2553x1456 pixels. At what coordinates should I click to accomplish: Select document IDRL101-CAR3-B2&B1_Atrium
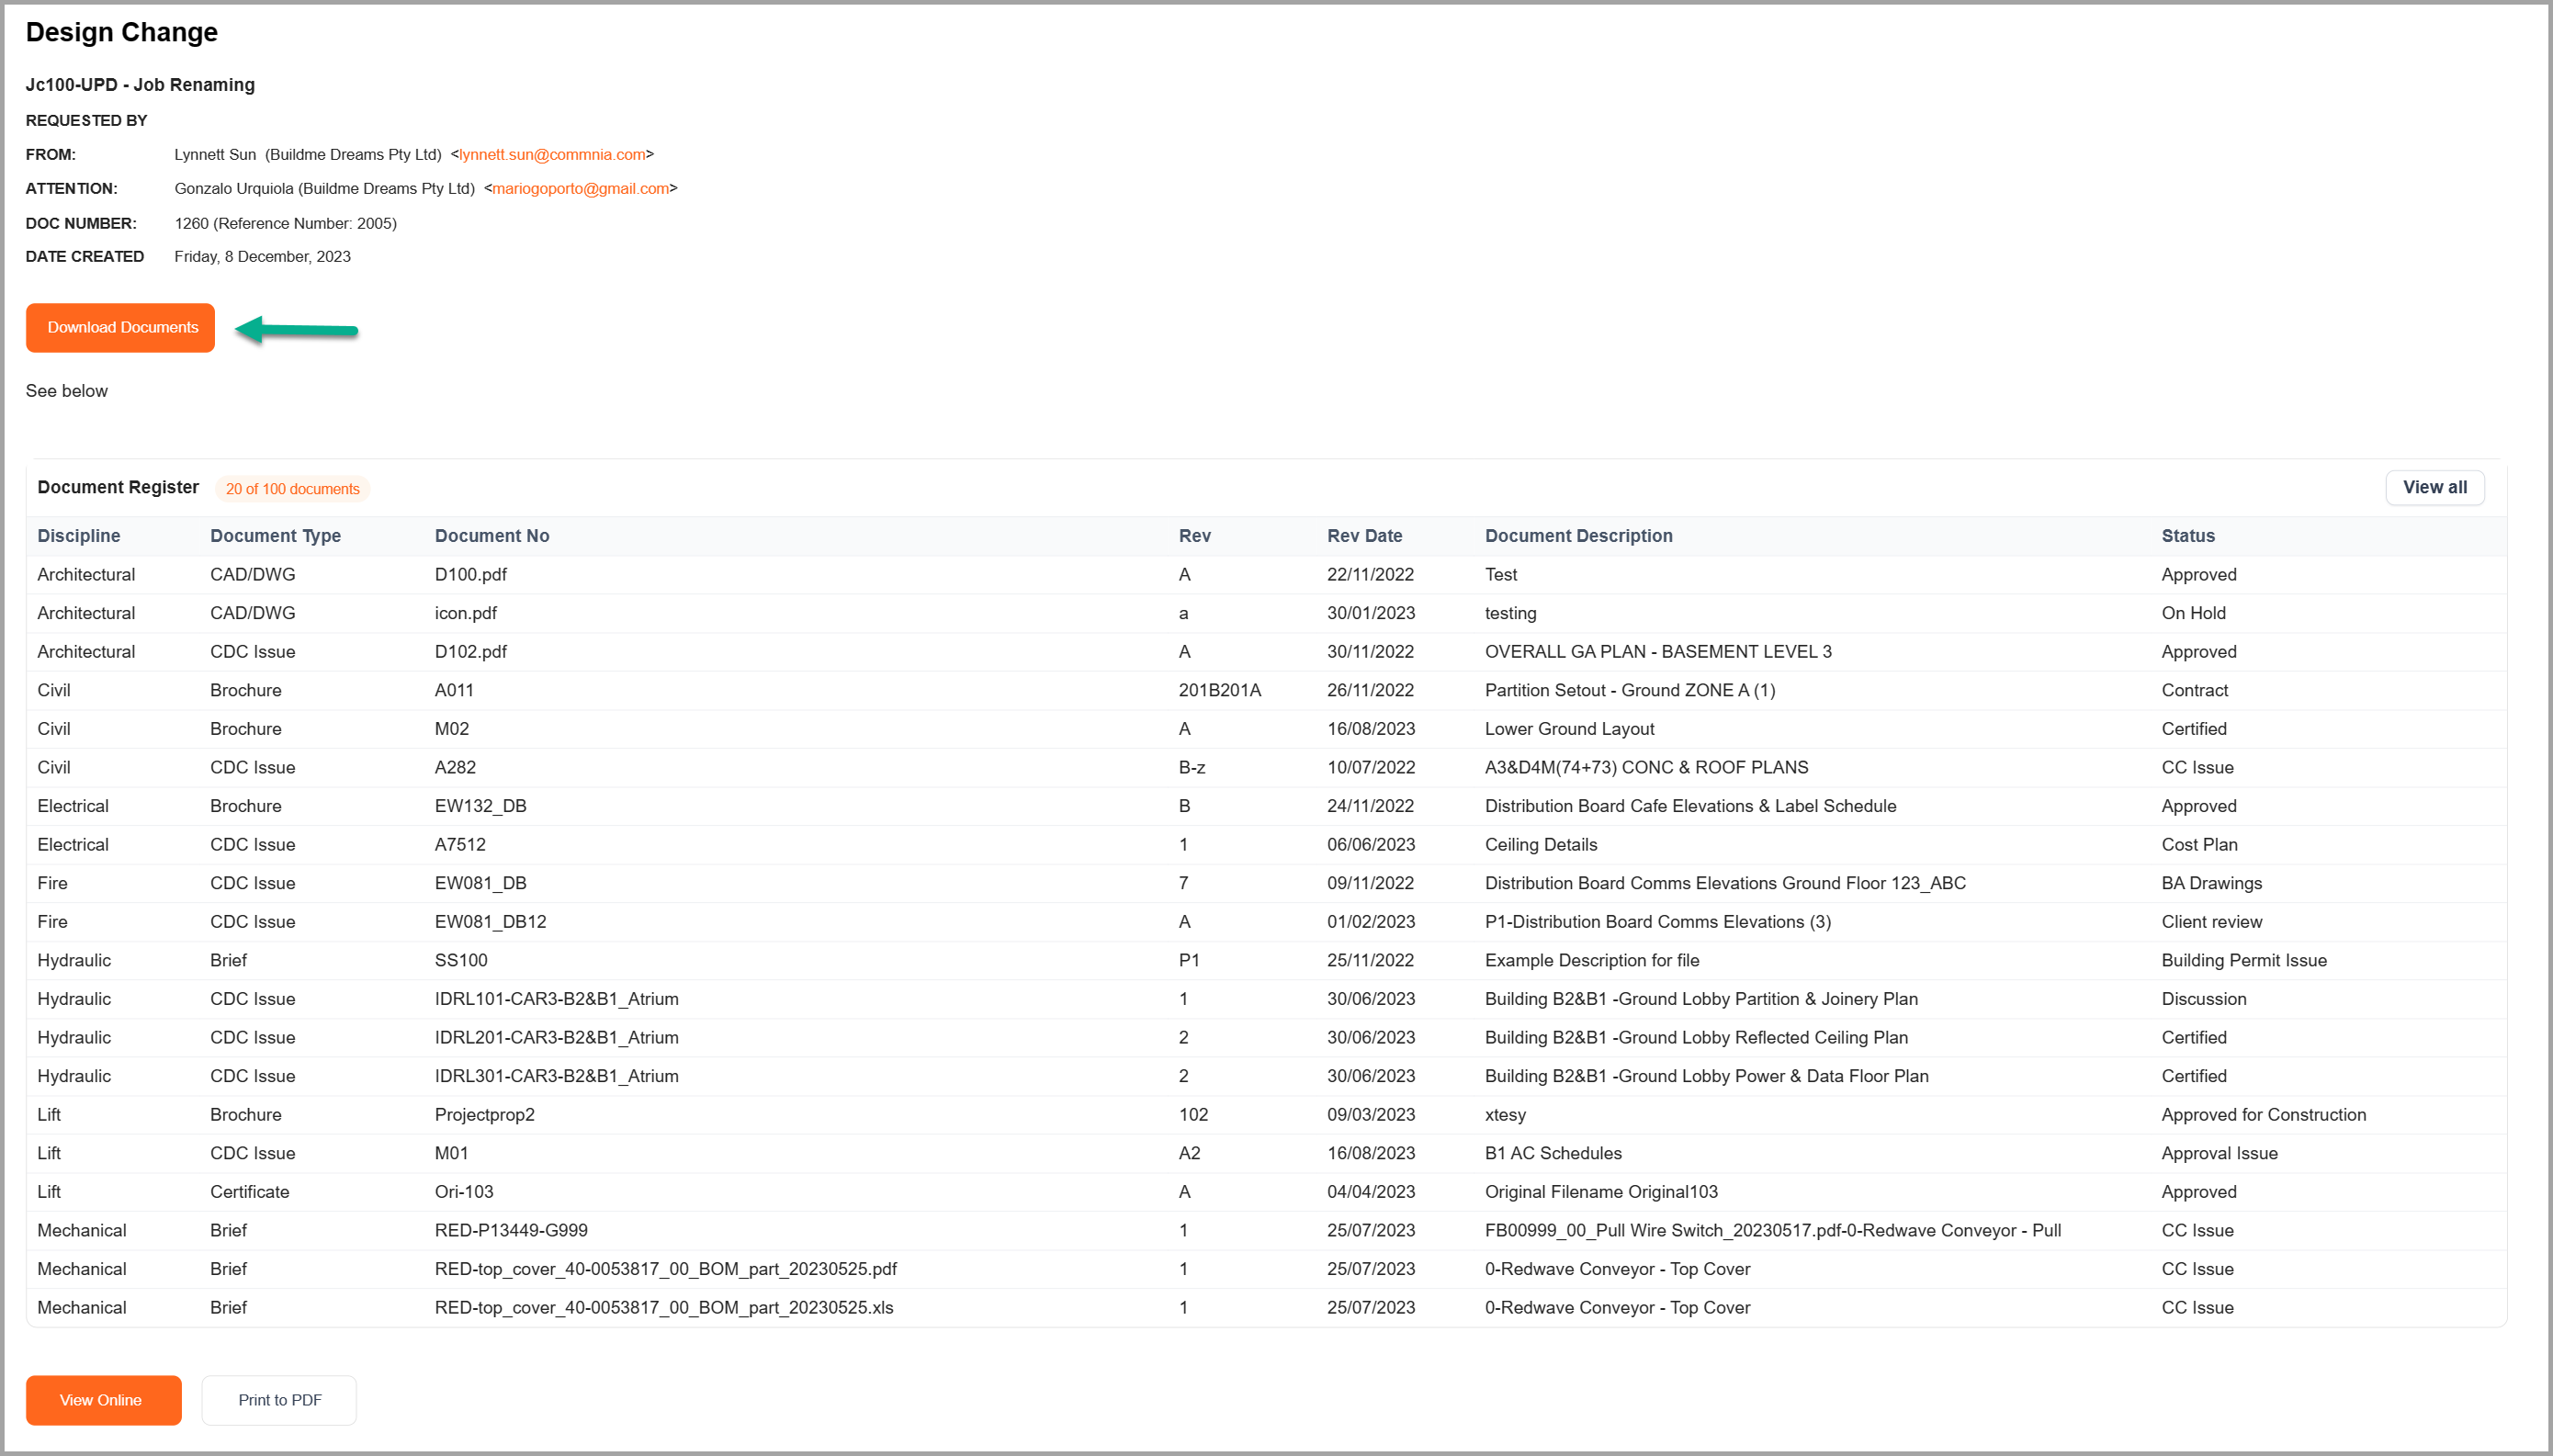[x=556, y=999]
